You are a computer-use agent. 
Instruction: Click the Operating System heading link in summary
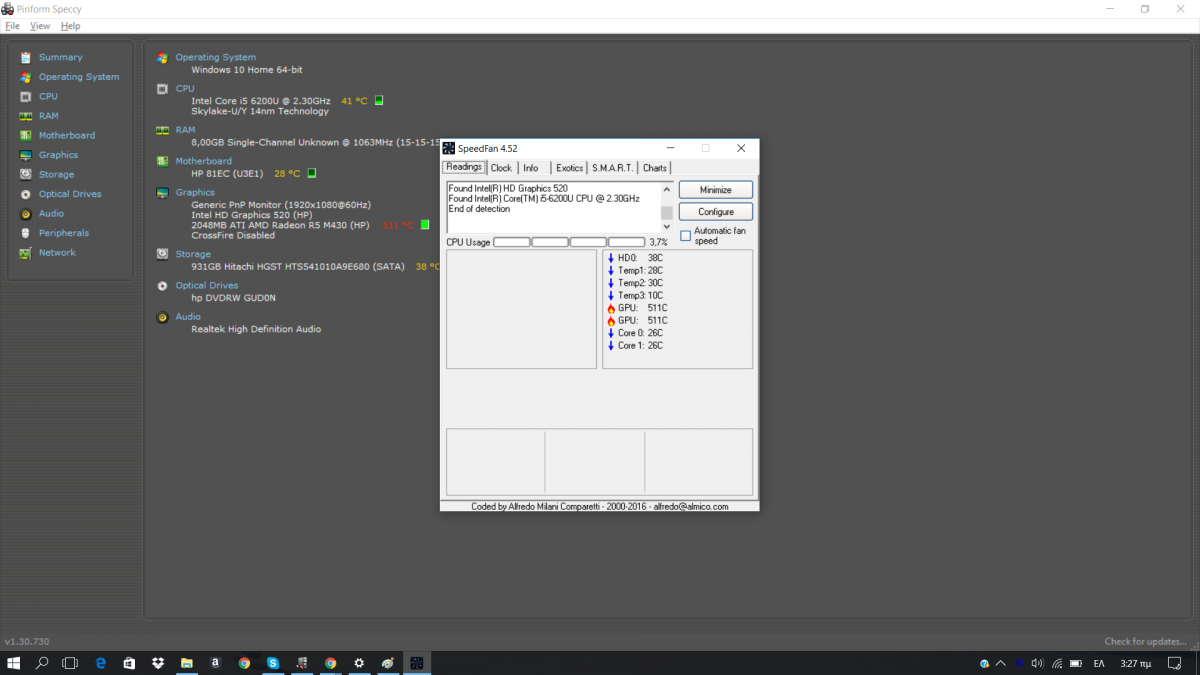pos(216,57)
